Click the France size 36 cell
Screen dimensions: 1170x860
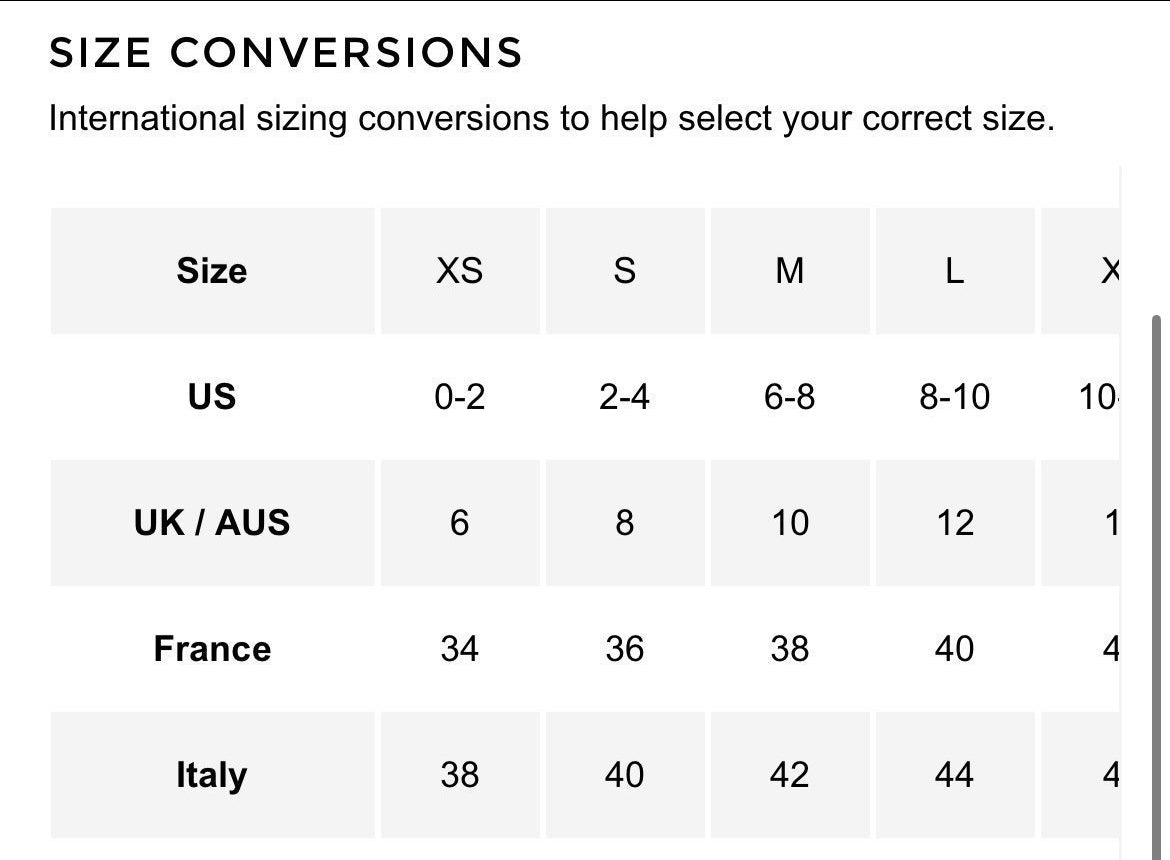click(624, 649)
